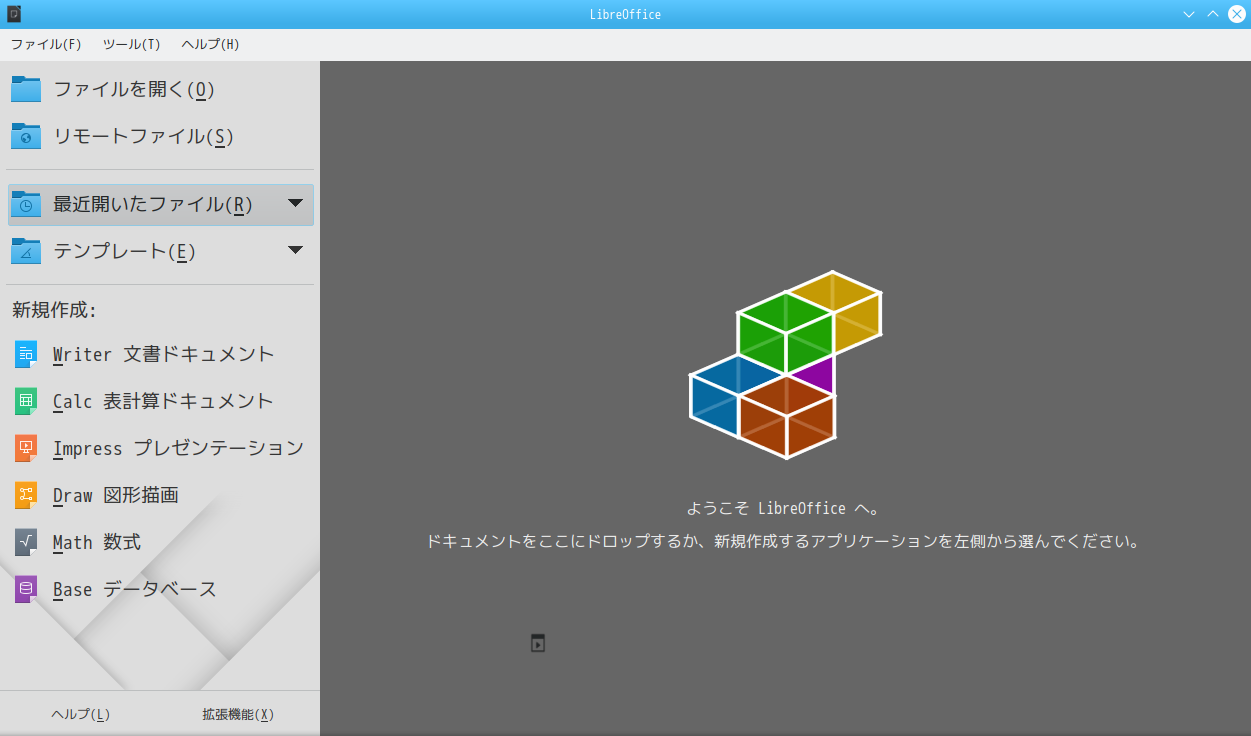Screen dimensions: 1251x736
Task: Maximize the LibreOffice window
Action: [x=1213, y=14]
